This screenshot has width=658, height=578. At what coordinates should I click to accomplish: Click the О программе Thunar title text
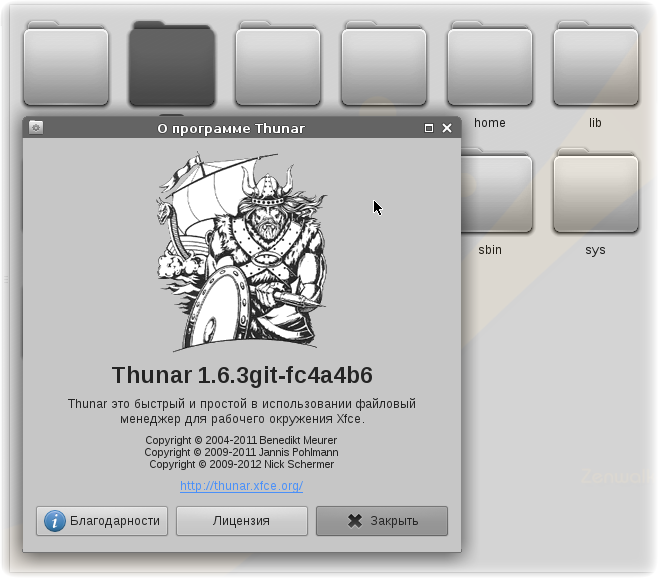(231, 128)
